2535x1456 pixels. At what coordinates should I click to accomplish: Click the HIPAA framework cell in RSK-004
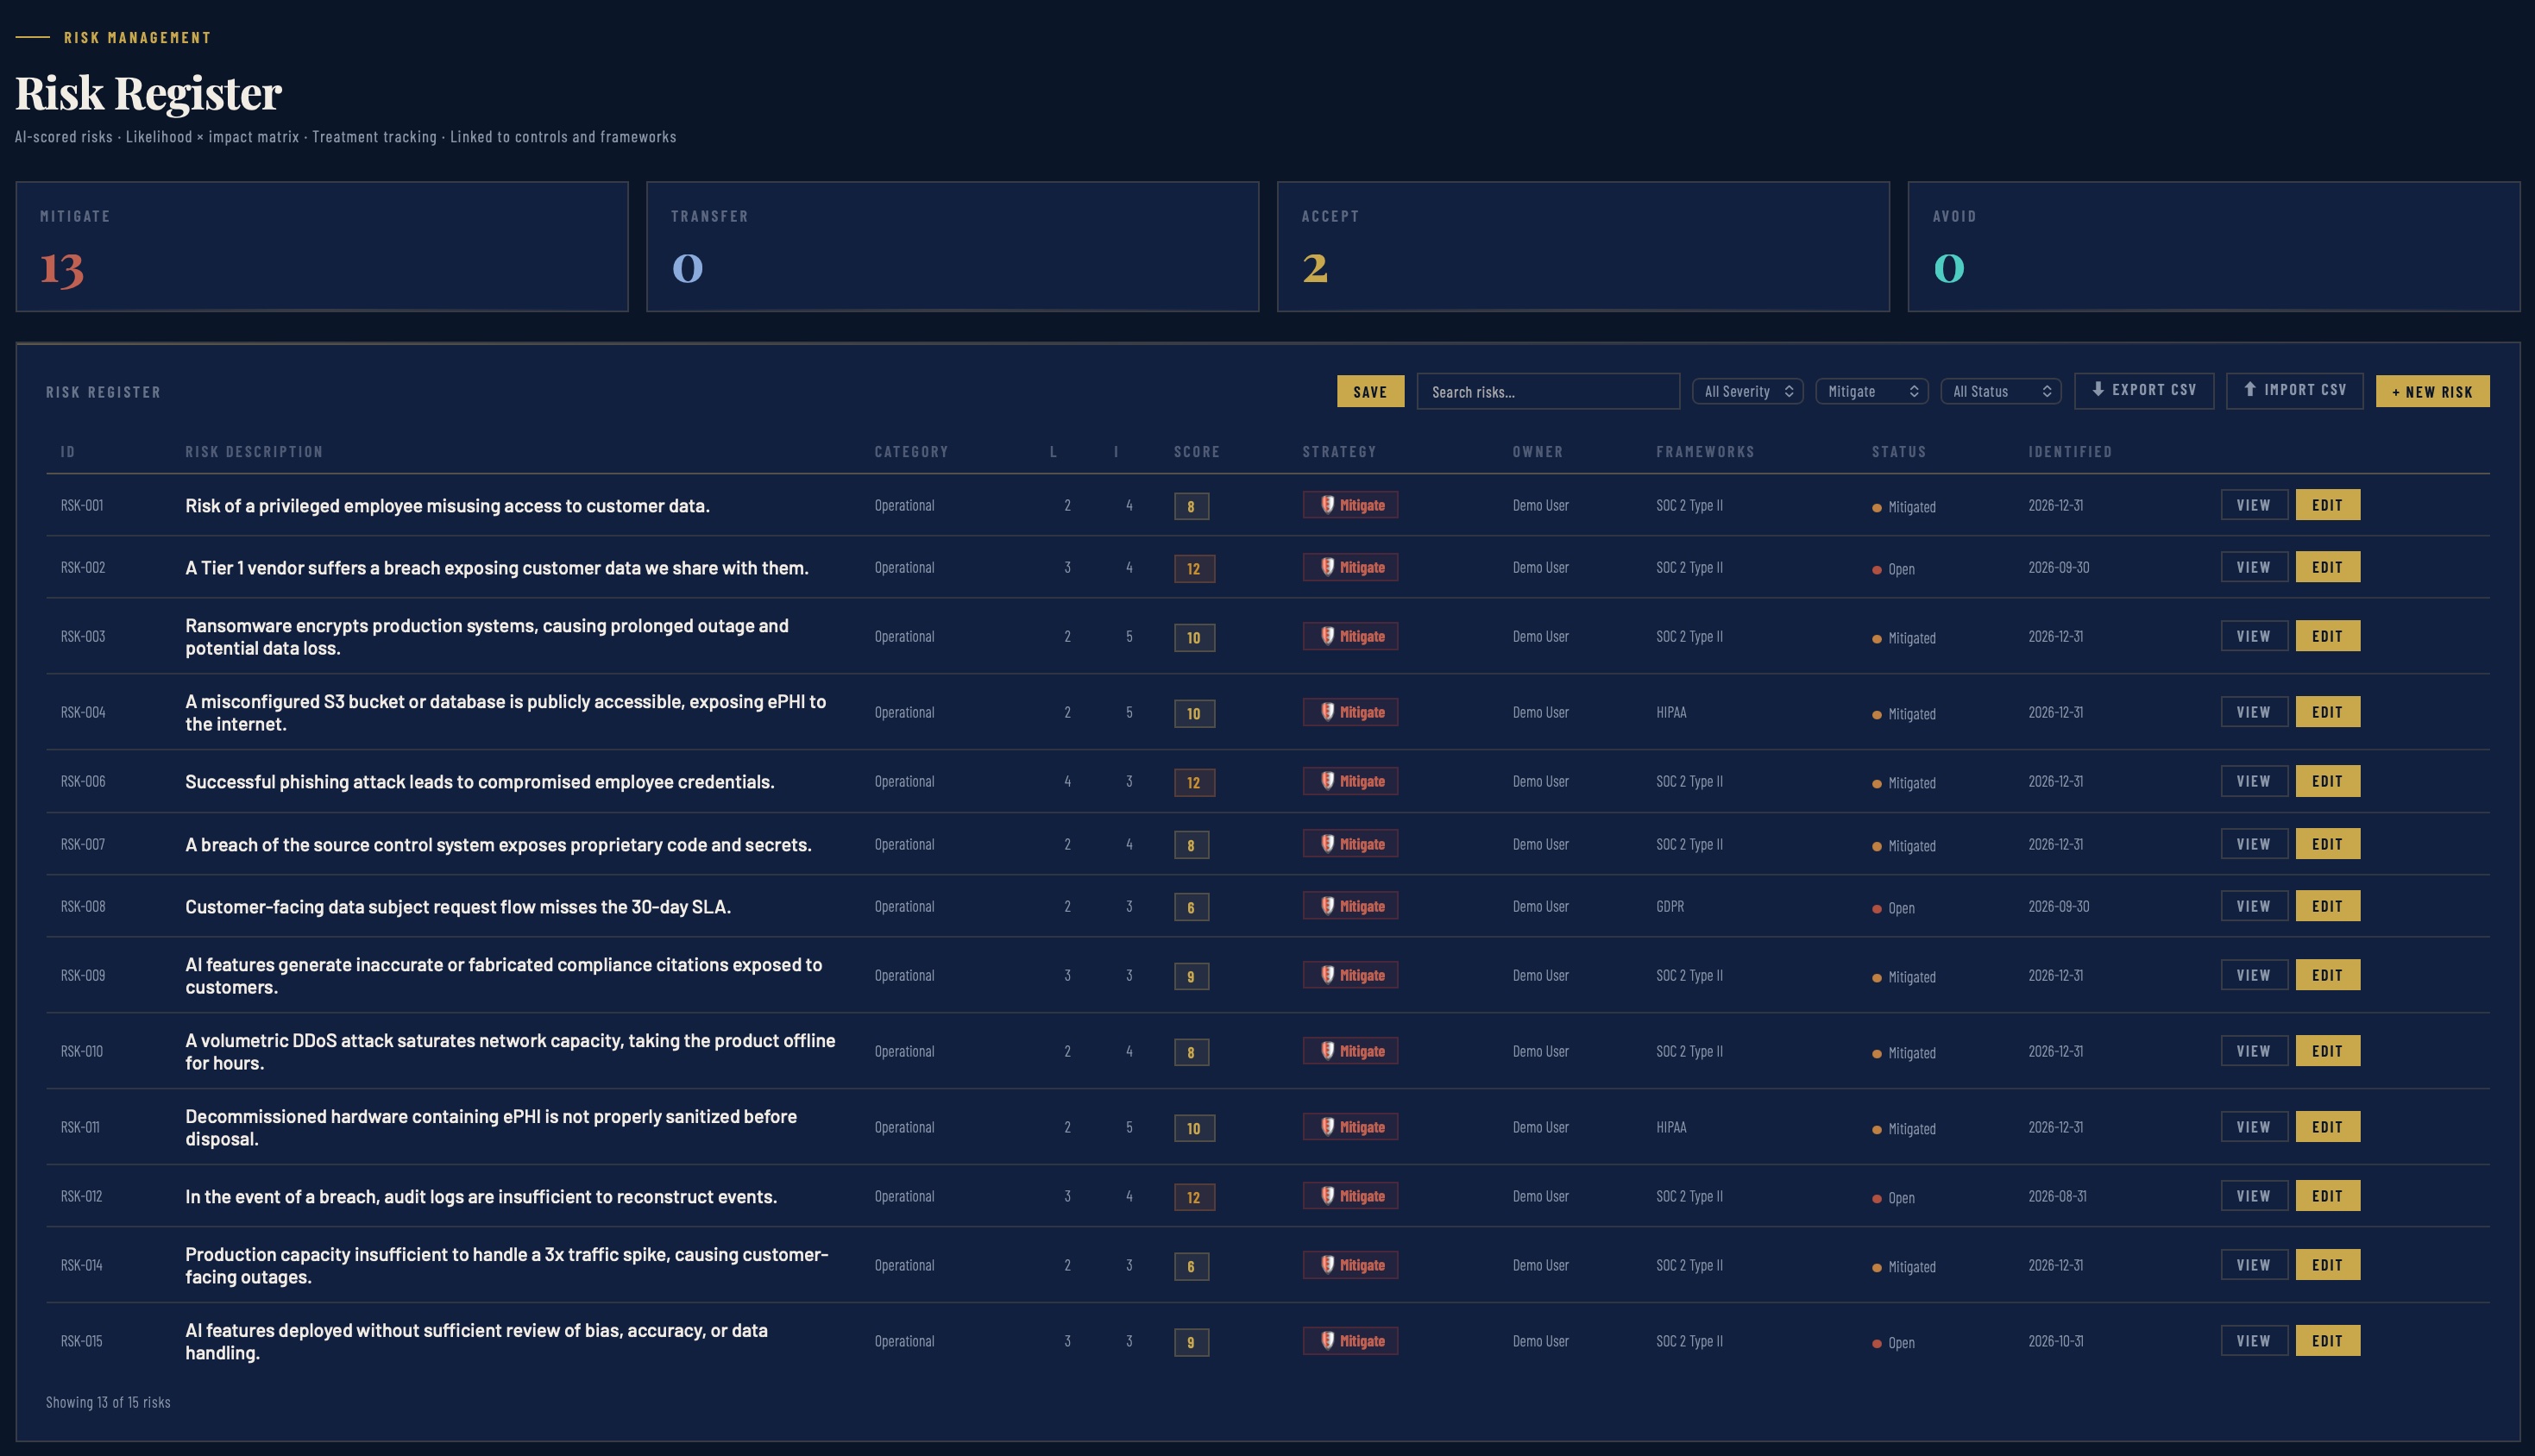click(1671, 712)
